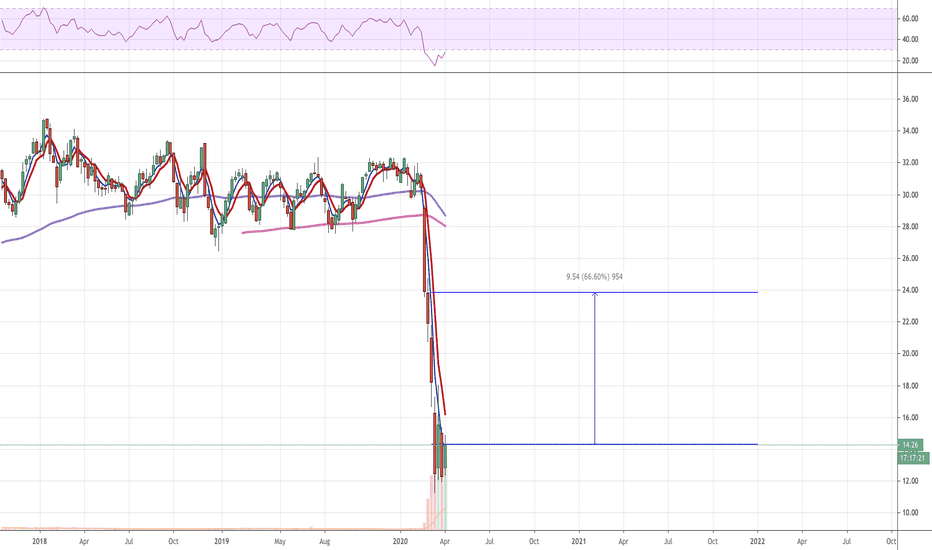Click the measurement label "9.54 (66.60%) 954"
Image resolution: width=932 pixels, height=550 pixels.
(594, 276)
